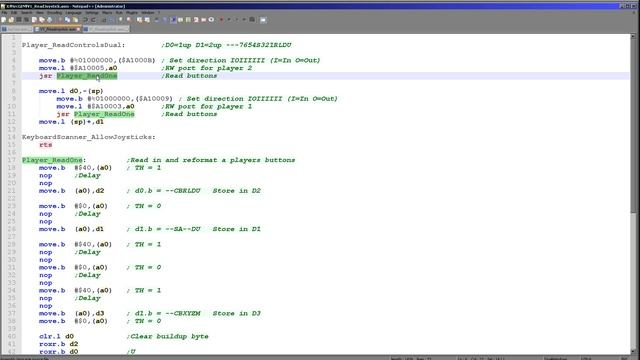640x360 pixels.
Task: Open the View menu
Action: click(x=40, y=13)
